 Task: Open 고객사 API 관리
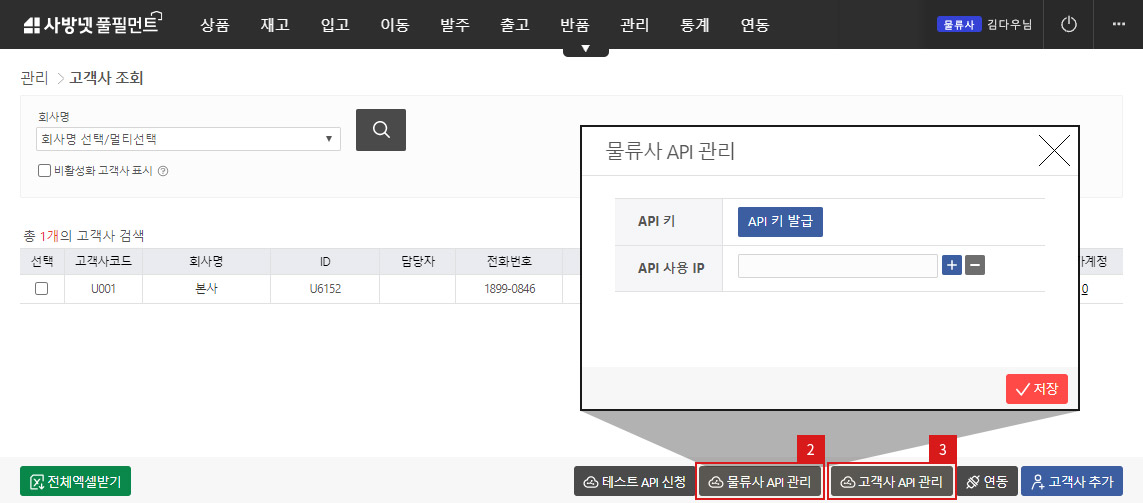pyautogui.click(x=892, y=481)
